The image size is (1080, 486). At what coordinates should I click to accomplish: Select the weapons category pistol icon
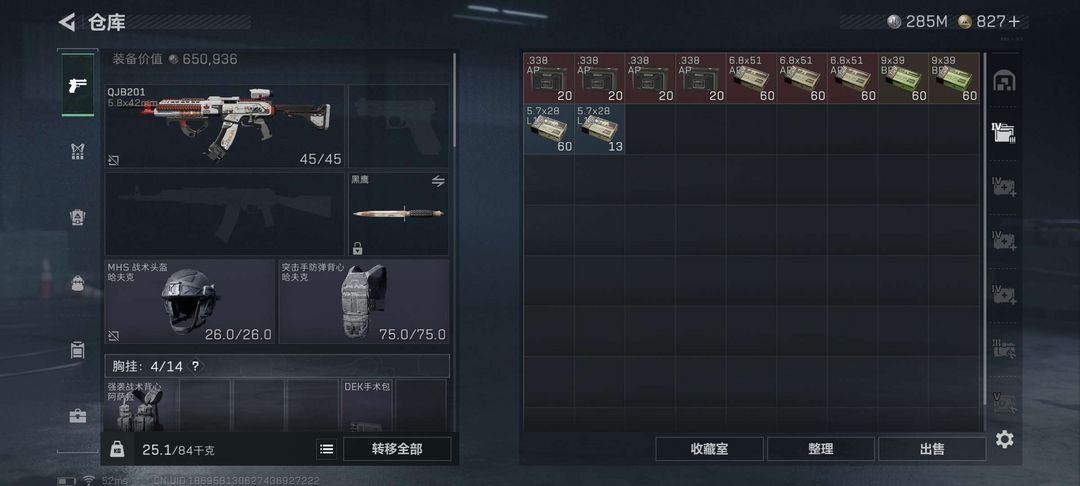tap(78, 85)
